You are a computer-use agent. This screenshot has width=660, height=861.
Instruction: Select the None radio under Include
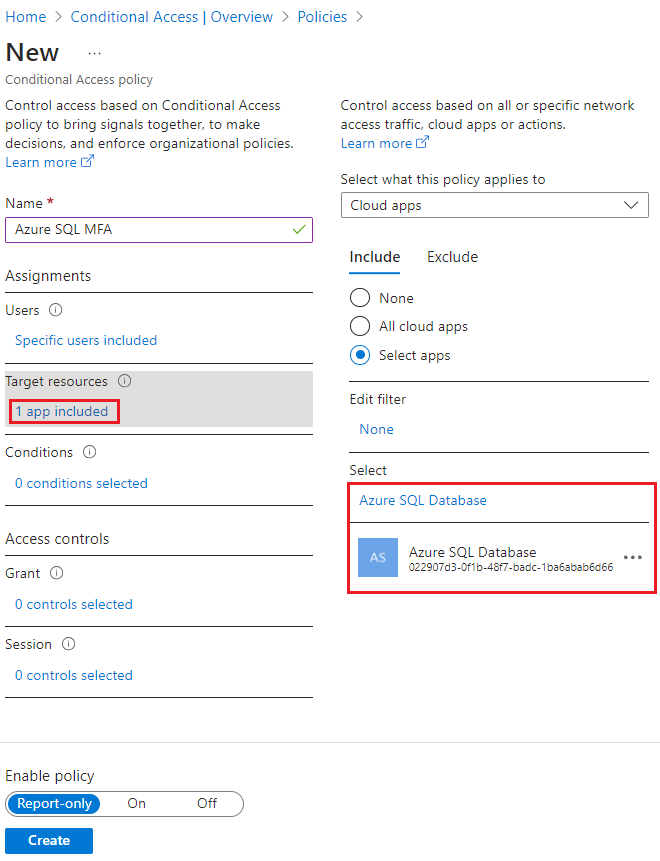[x=359, y=297]
